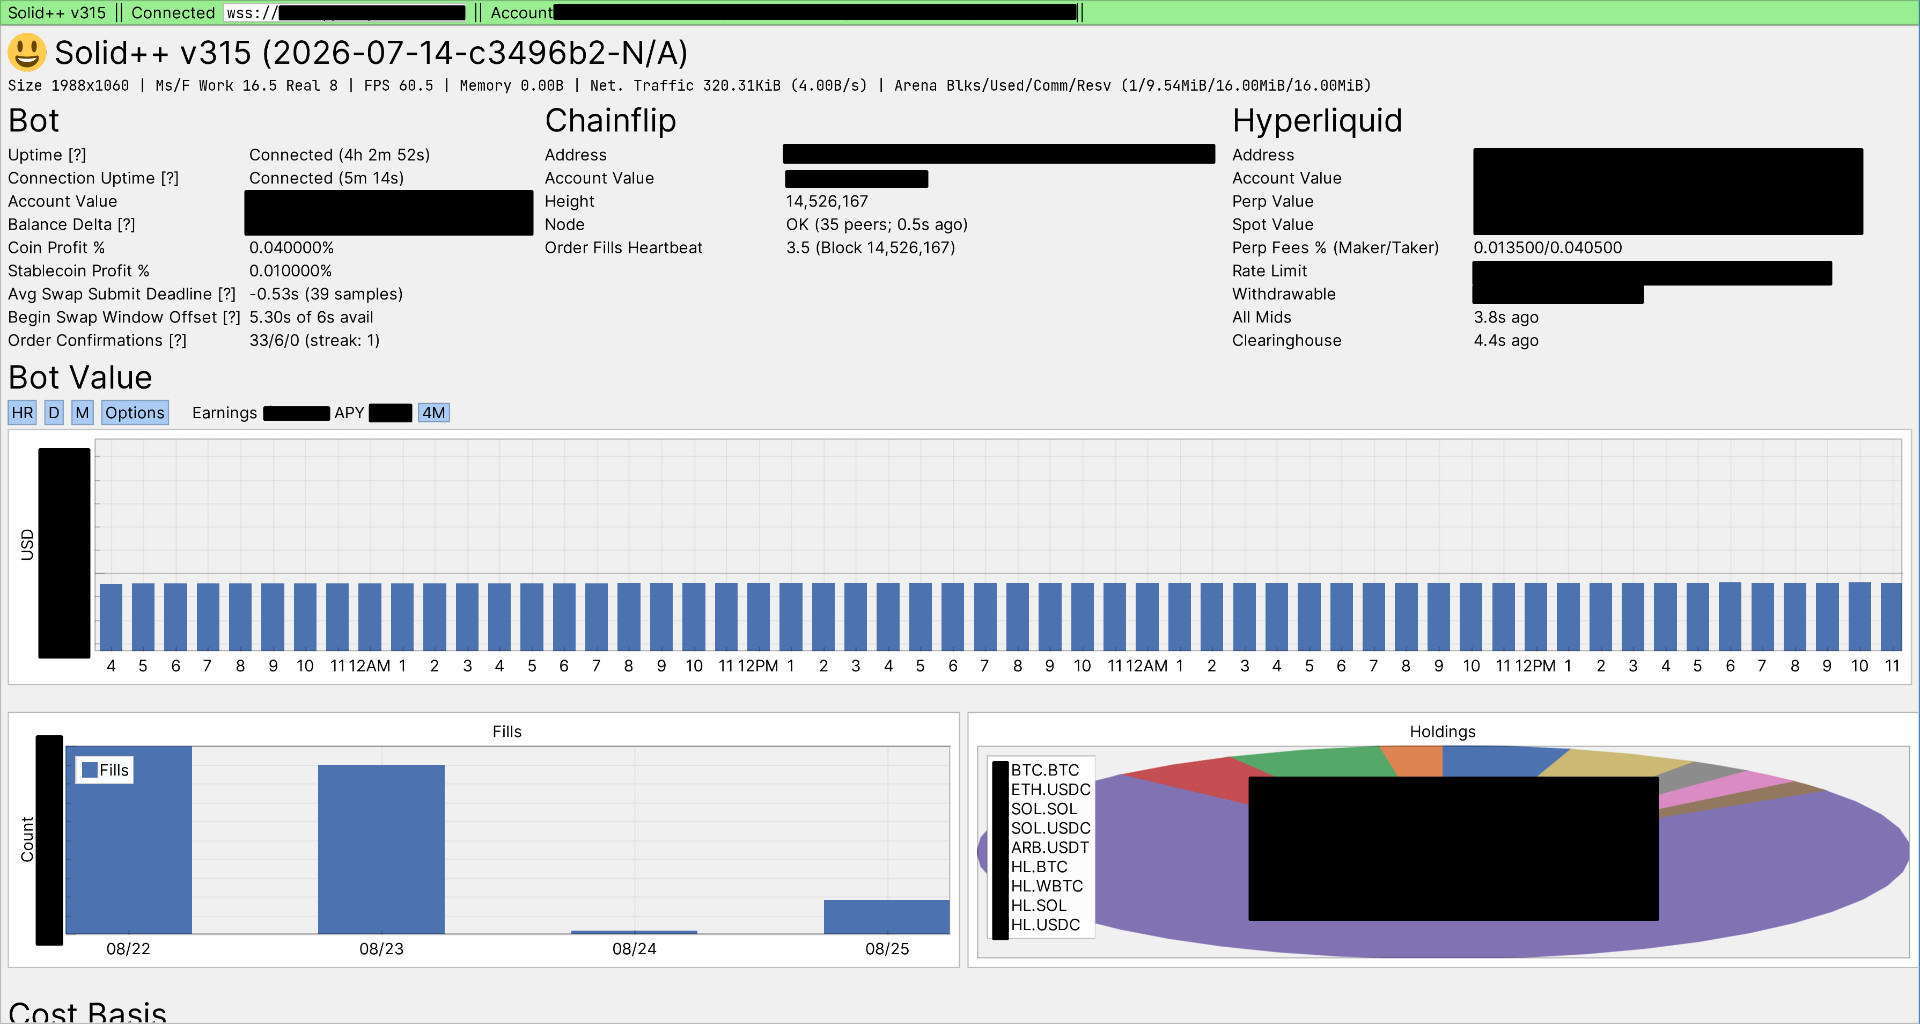1920x1024 pixels.
Task: Click the Hyperliquid Withdrawable label
Action: coord(1284,294)
